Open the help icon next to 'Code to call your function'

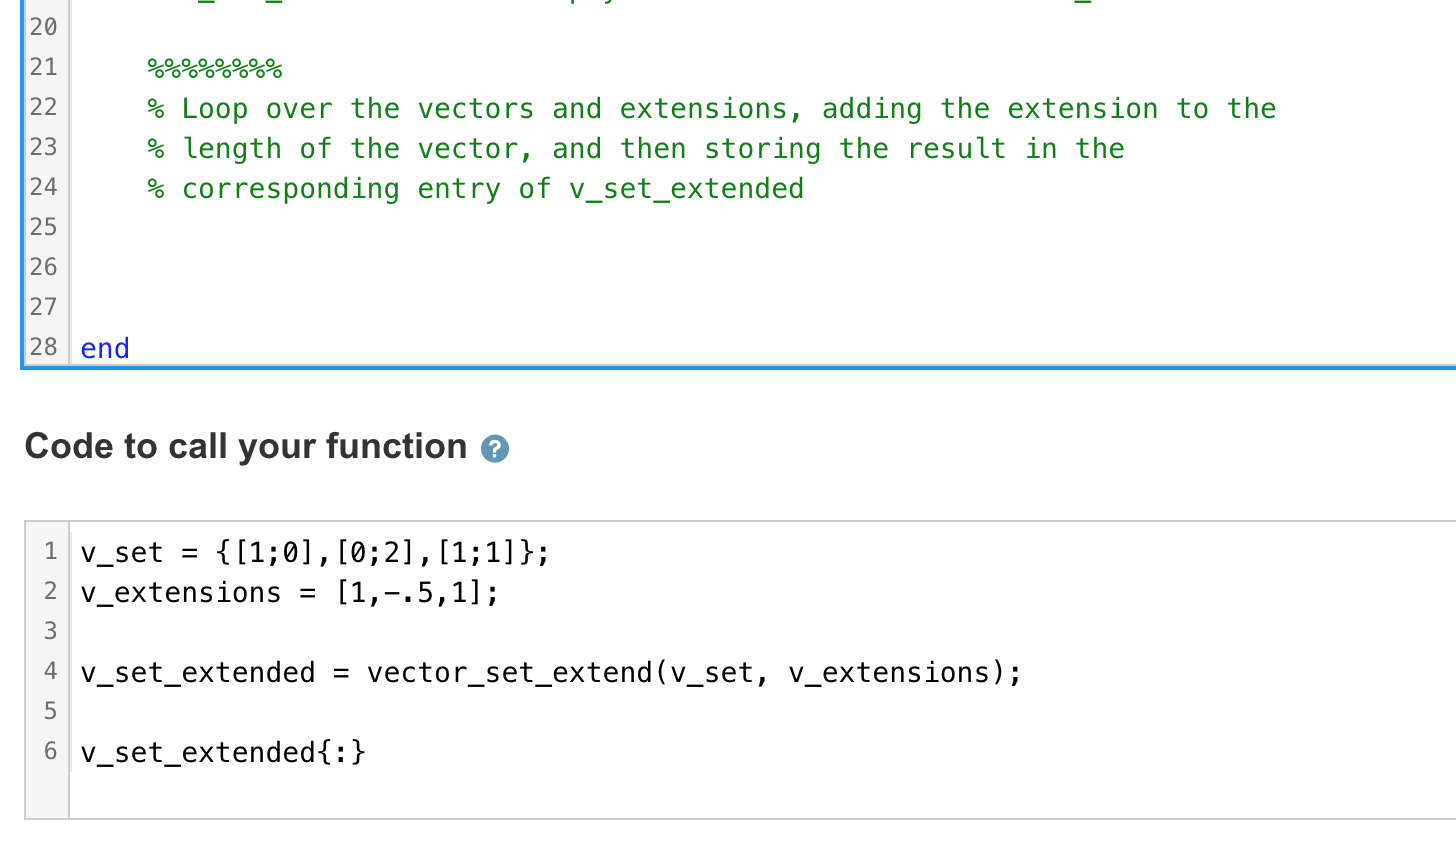(494, 448)
